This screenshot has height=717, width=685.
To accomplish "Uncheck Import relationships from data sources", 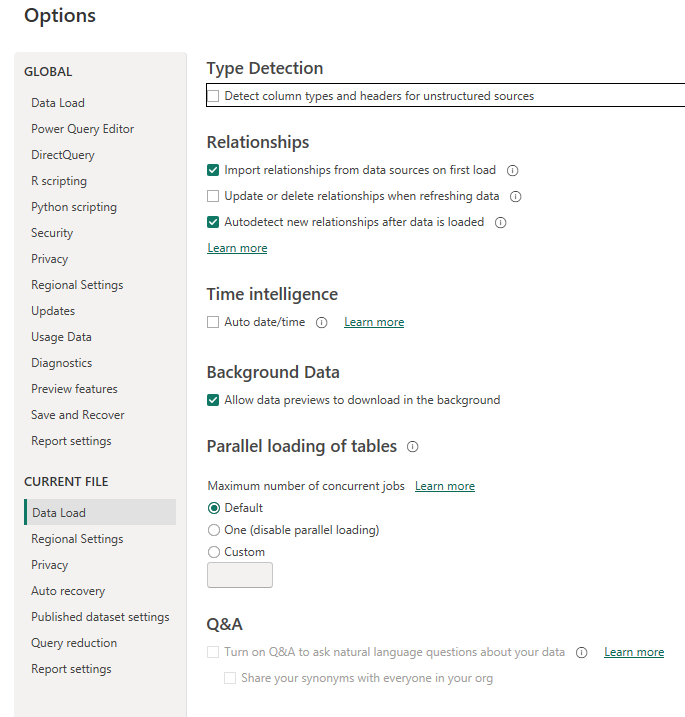I will click(213, 171).
